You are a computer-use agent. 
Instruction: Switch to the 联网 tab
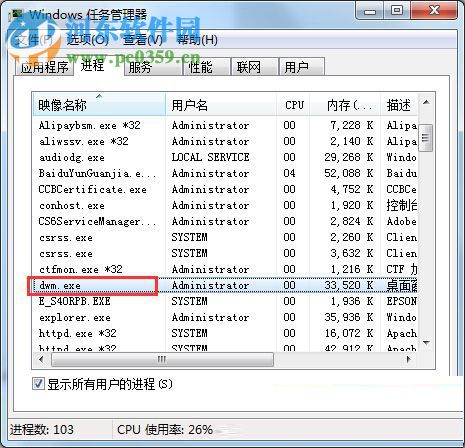tap(255, 67)
